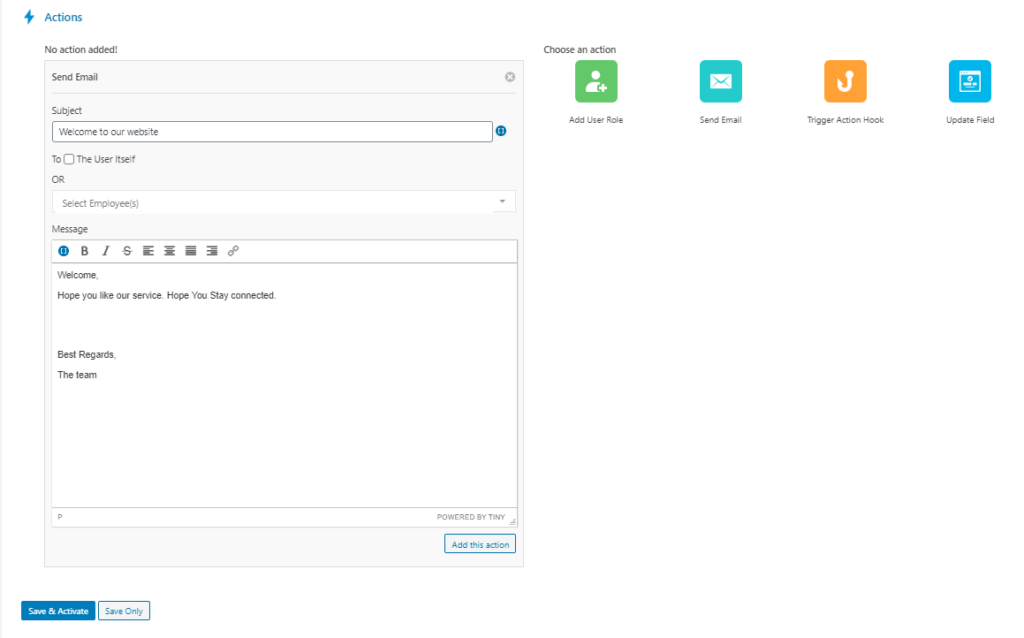This screenshot has width=1024, height=638.
Task: Remove the Send Email action panel
Action: (509, 77)
